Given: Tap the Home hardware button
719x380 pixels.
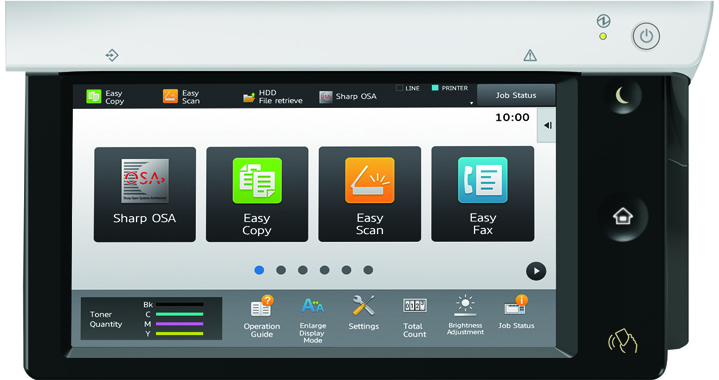Looking at the screenshot, I should coord(623,216).
